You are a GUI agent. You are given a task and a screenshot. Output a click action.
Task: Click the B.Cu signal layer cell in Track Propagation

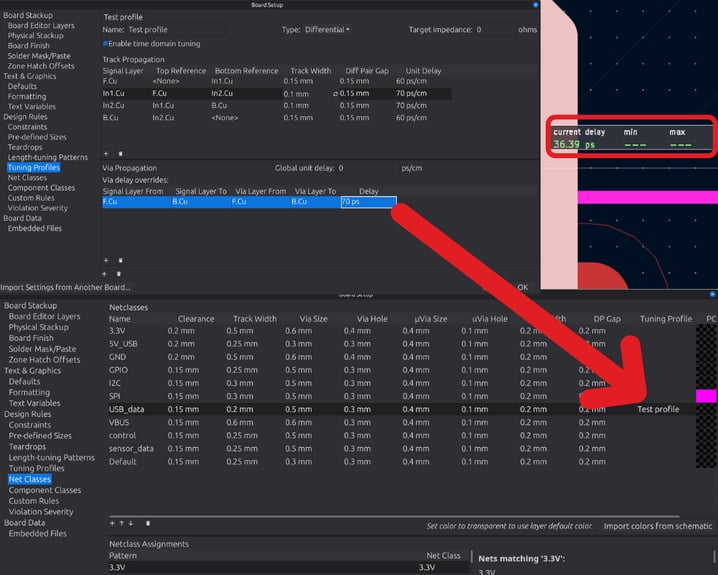[x=110, y=118]
